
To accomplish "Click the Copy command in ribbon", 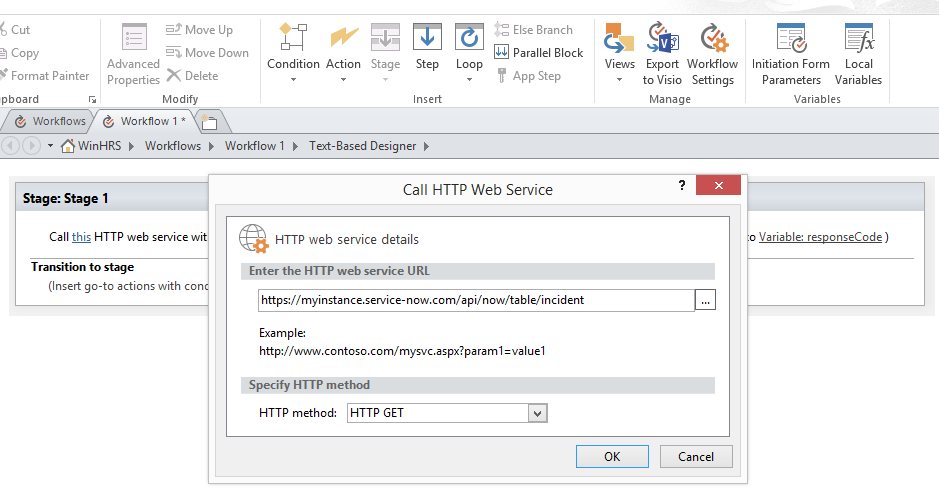I will [x=19, y=53].
